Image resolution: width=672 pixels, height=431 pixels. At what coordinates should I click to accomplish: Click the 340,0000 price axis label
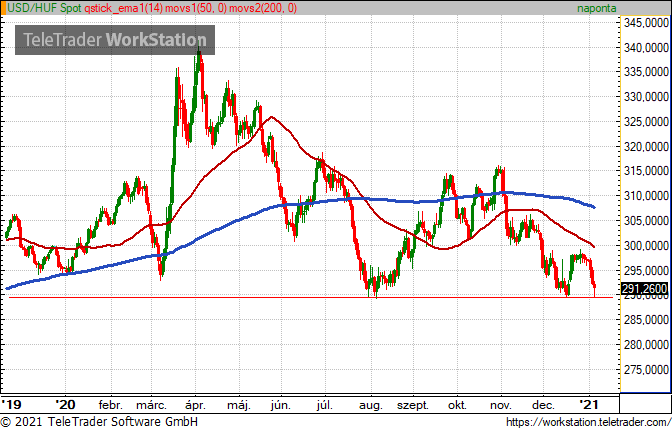tap(646, 48)
